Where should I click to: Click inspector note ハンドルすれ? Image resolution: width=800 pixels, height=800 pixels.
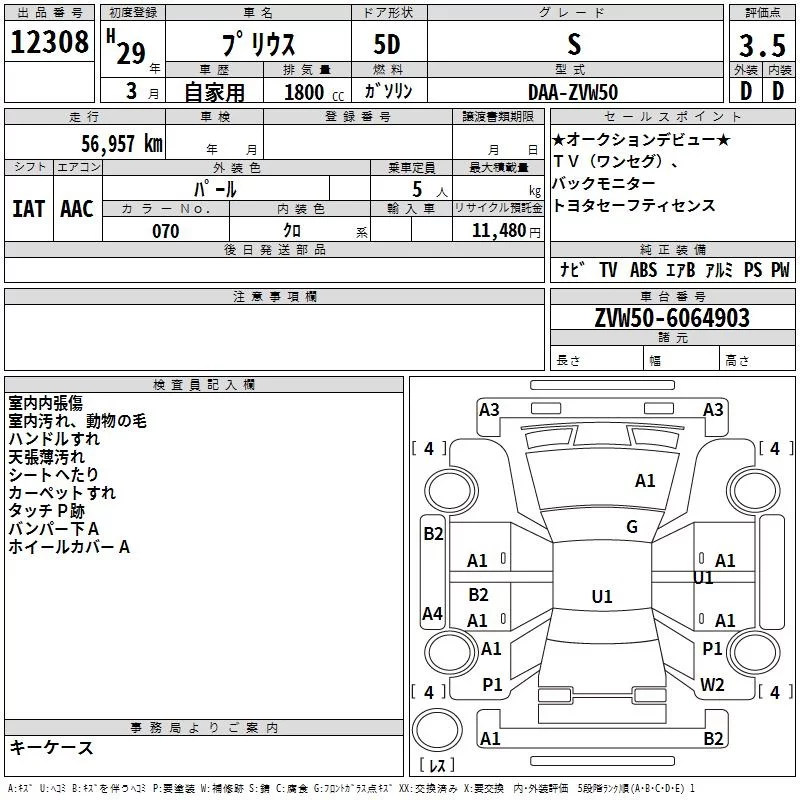(x=54, y=439)
